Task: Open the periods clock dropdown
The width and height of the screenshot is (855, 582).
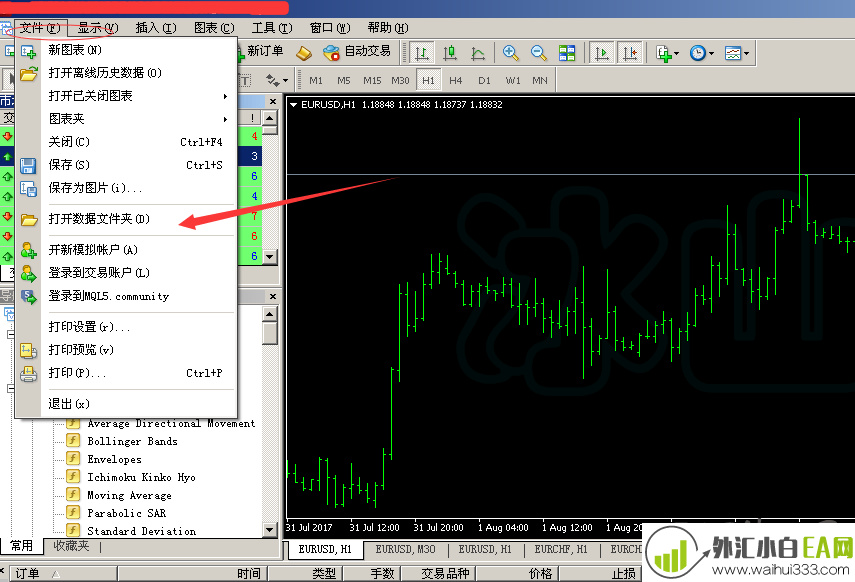Action: [701, 53]
